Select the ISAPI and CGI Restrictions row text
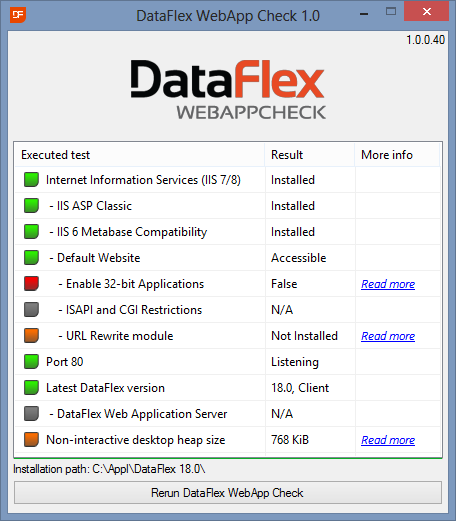The width and height of the screenshot is (456, 521). click(x=130, y=310)
